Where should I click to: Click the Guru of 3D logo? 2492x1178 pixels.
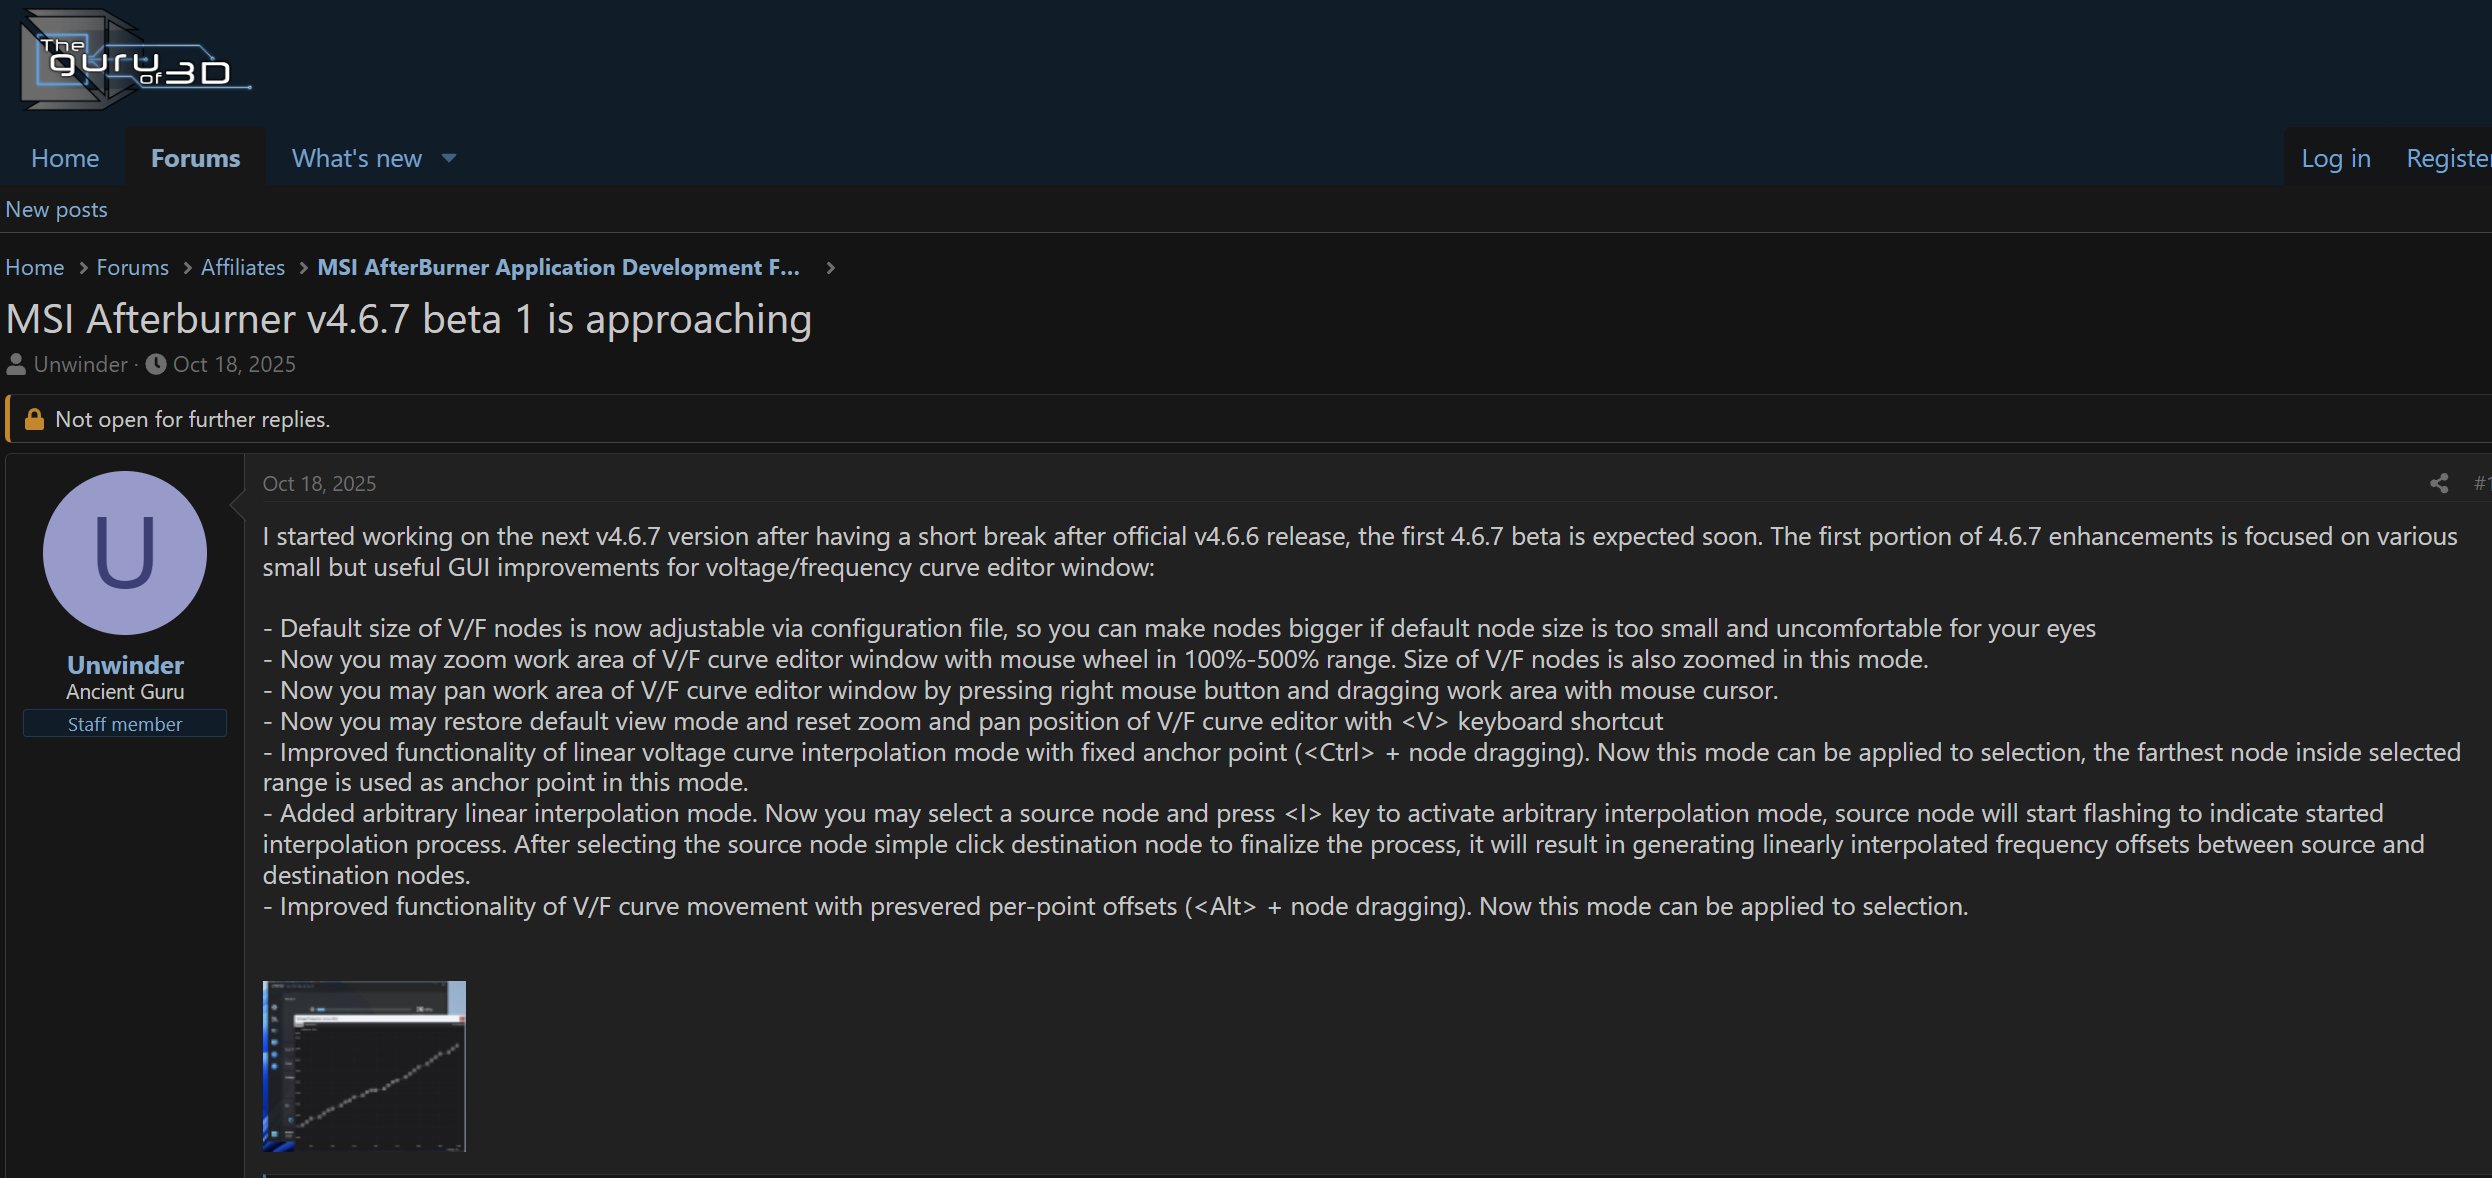click(135, 60)
